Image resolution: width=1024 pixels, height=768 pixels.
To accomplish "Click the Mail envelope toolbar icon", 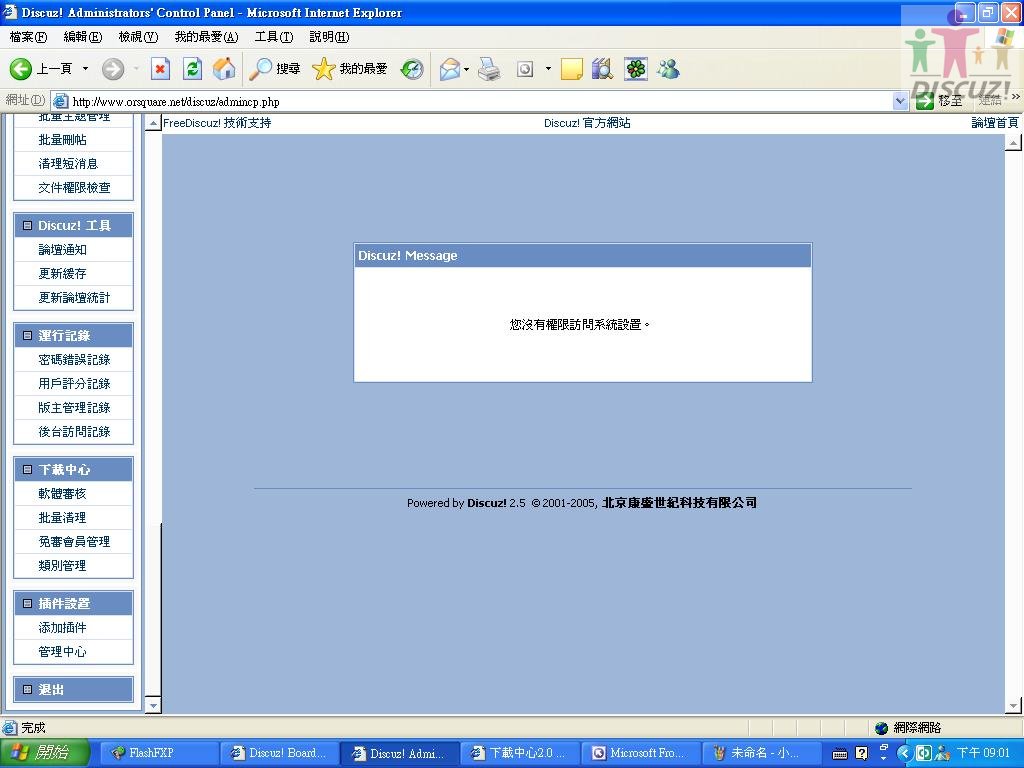I will [x=450, y=69].
